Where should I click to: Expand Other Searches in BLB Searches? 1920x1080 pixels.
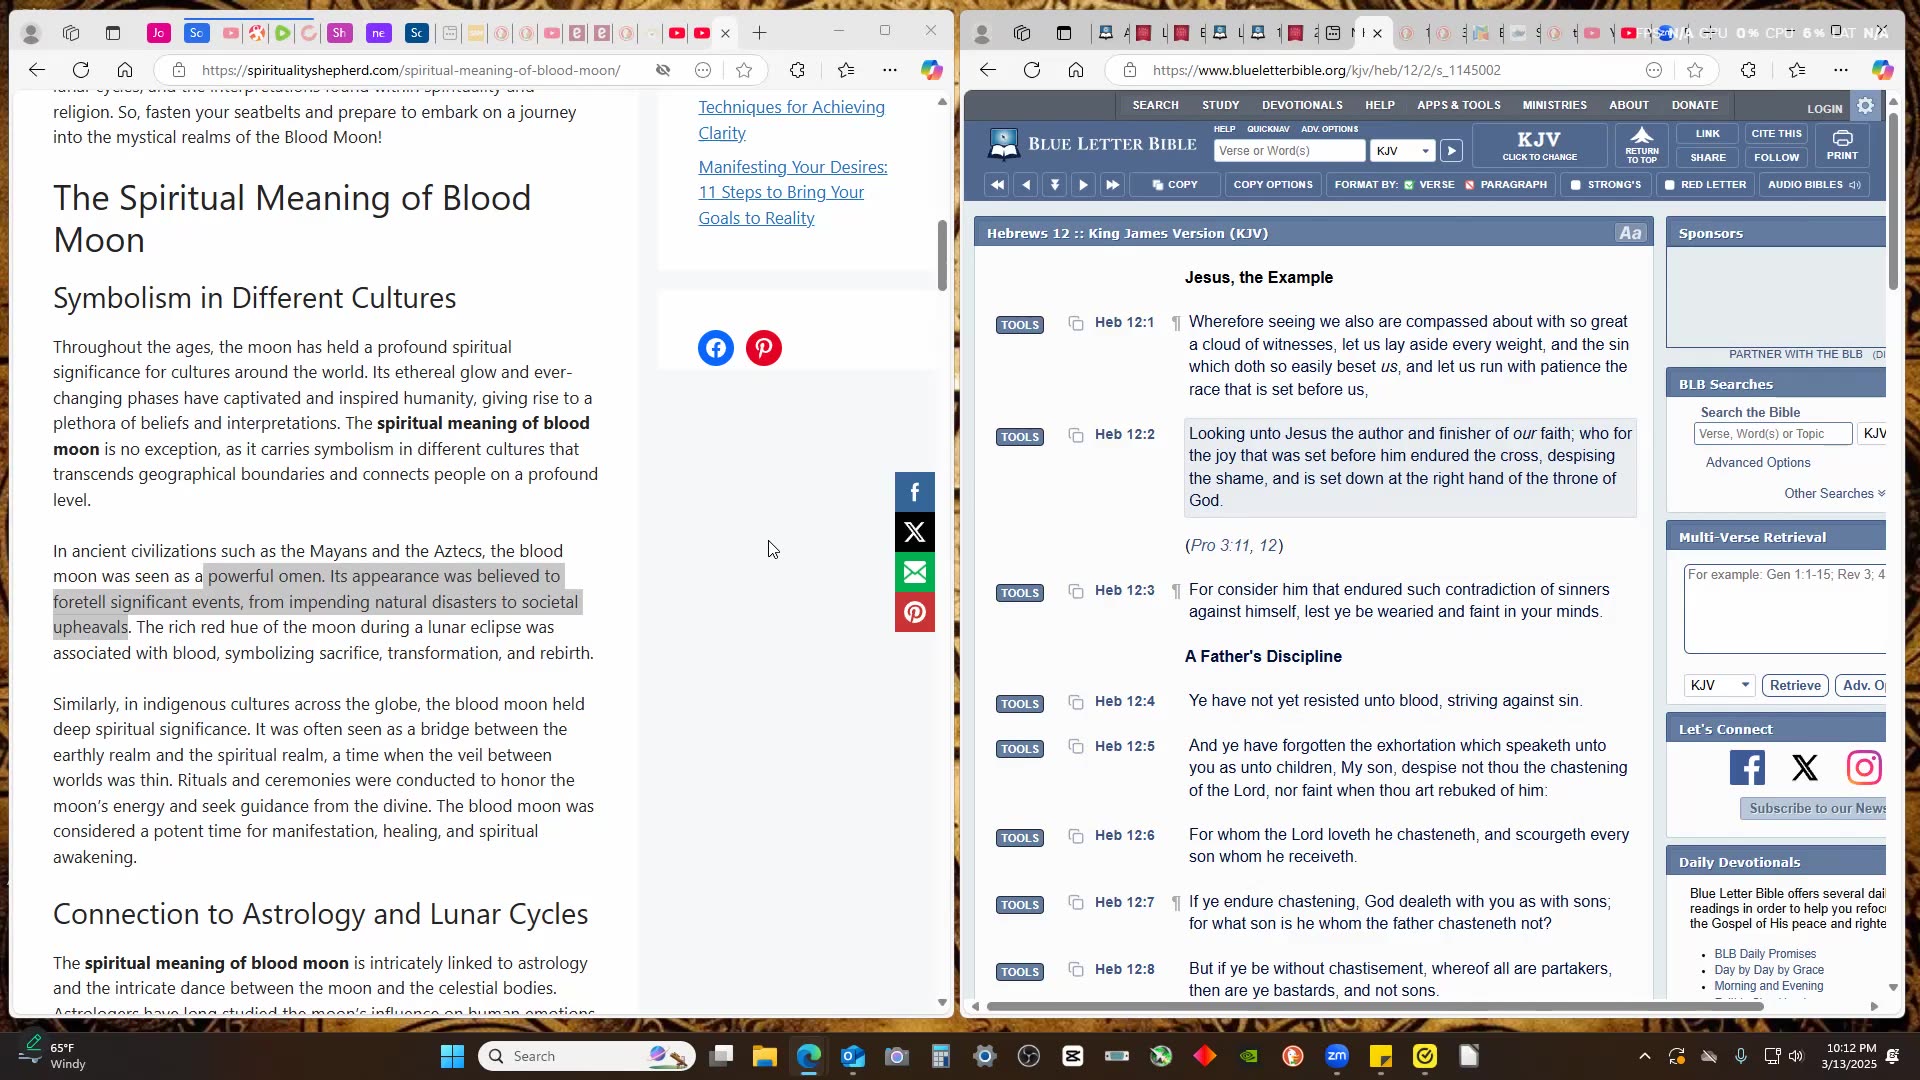pos(1834,494)
